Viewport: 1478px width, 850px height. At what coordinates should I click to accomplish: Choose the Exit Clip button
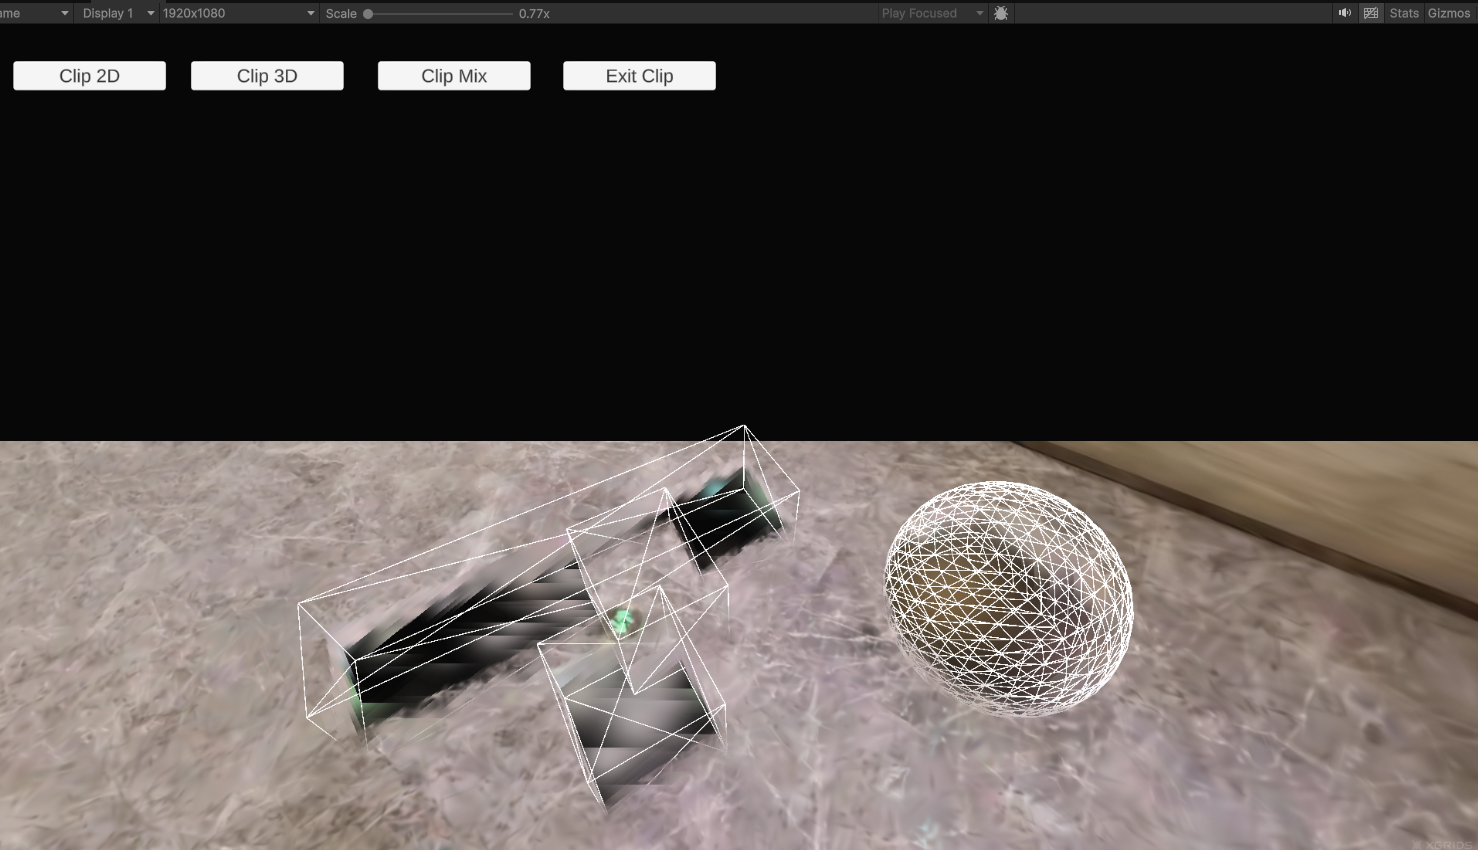click(x=639, y=76)
